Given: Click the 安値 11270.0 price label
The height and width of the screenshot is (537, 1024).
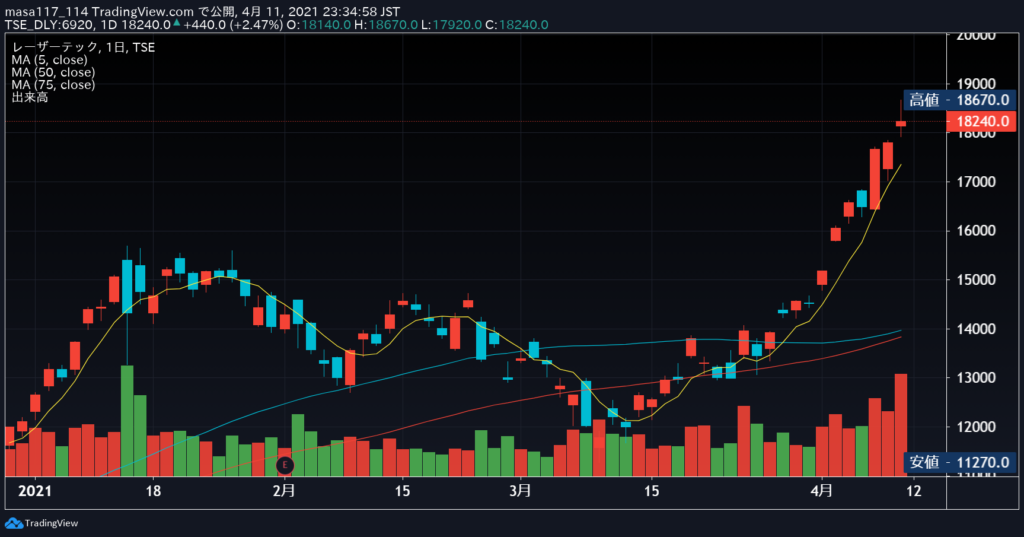Looking at the screenshot, I should [x=959, y=463].
